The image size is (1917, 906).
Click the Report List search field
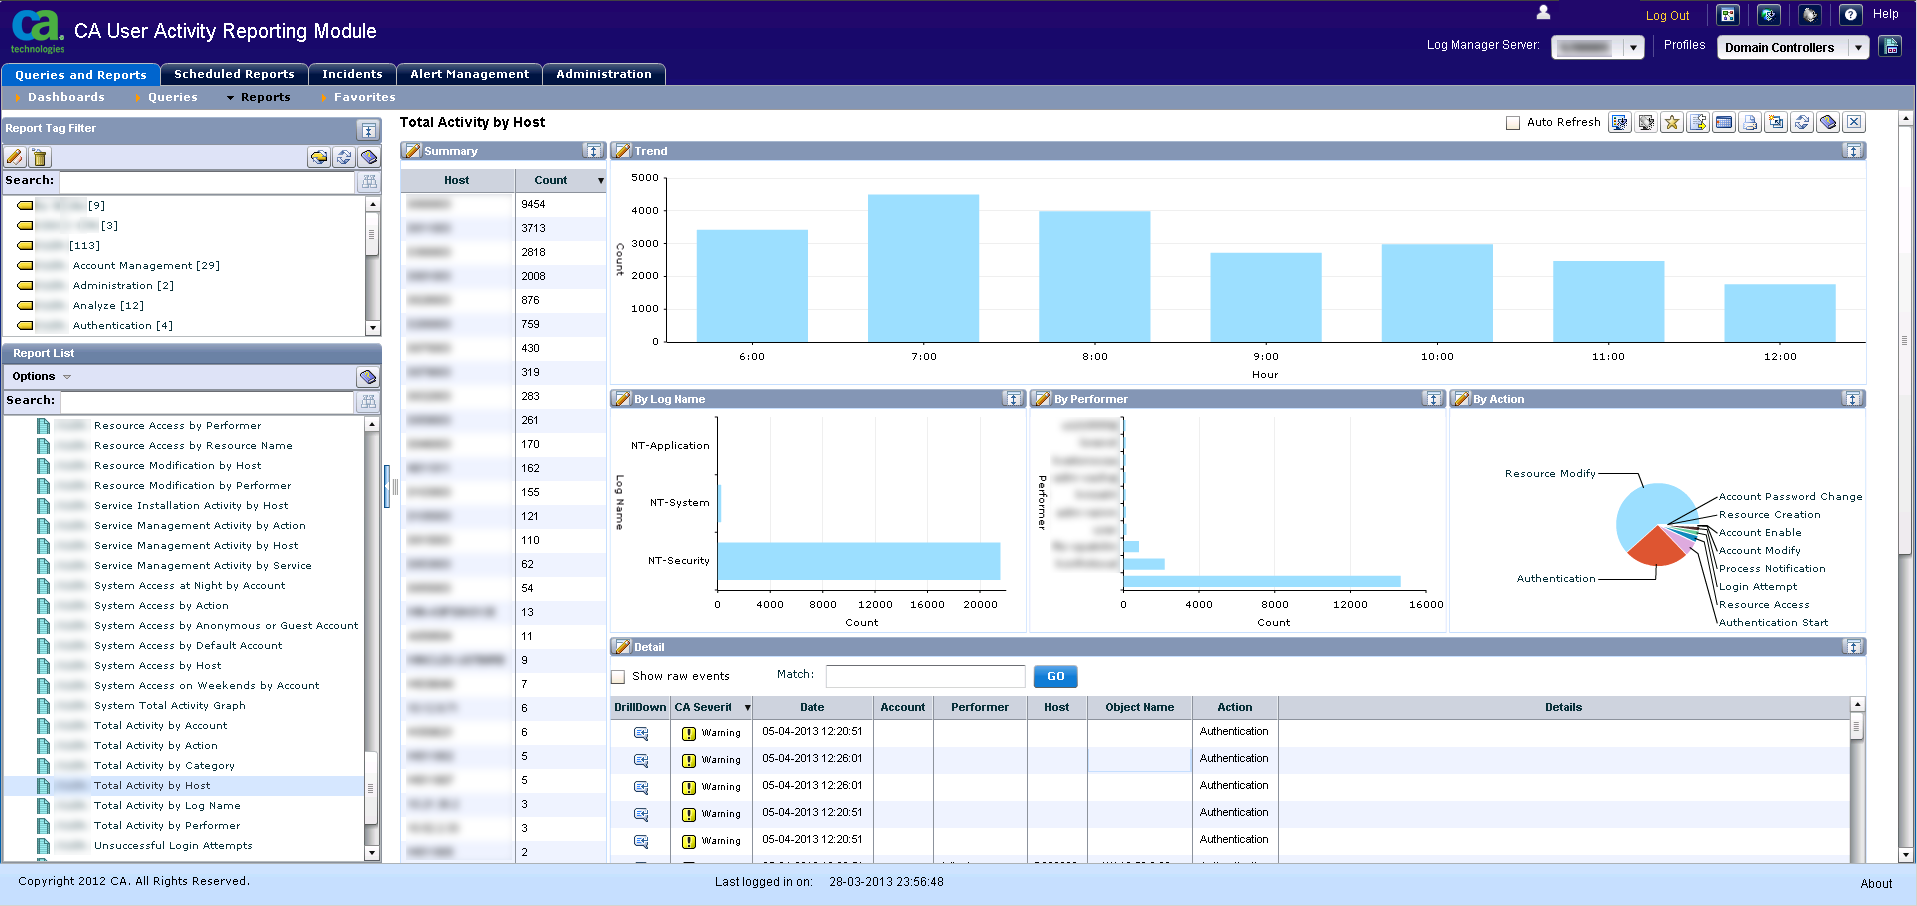pyautogui.click(x=207, y=401)
